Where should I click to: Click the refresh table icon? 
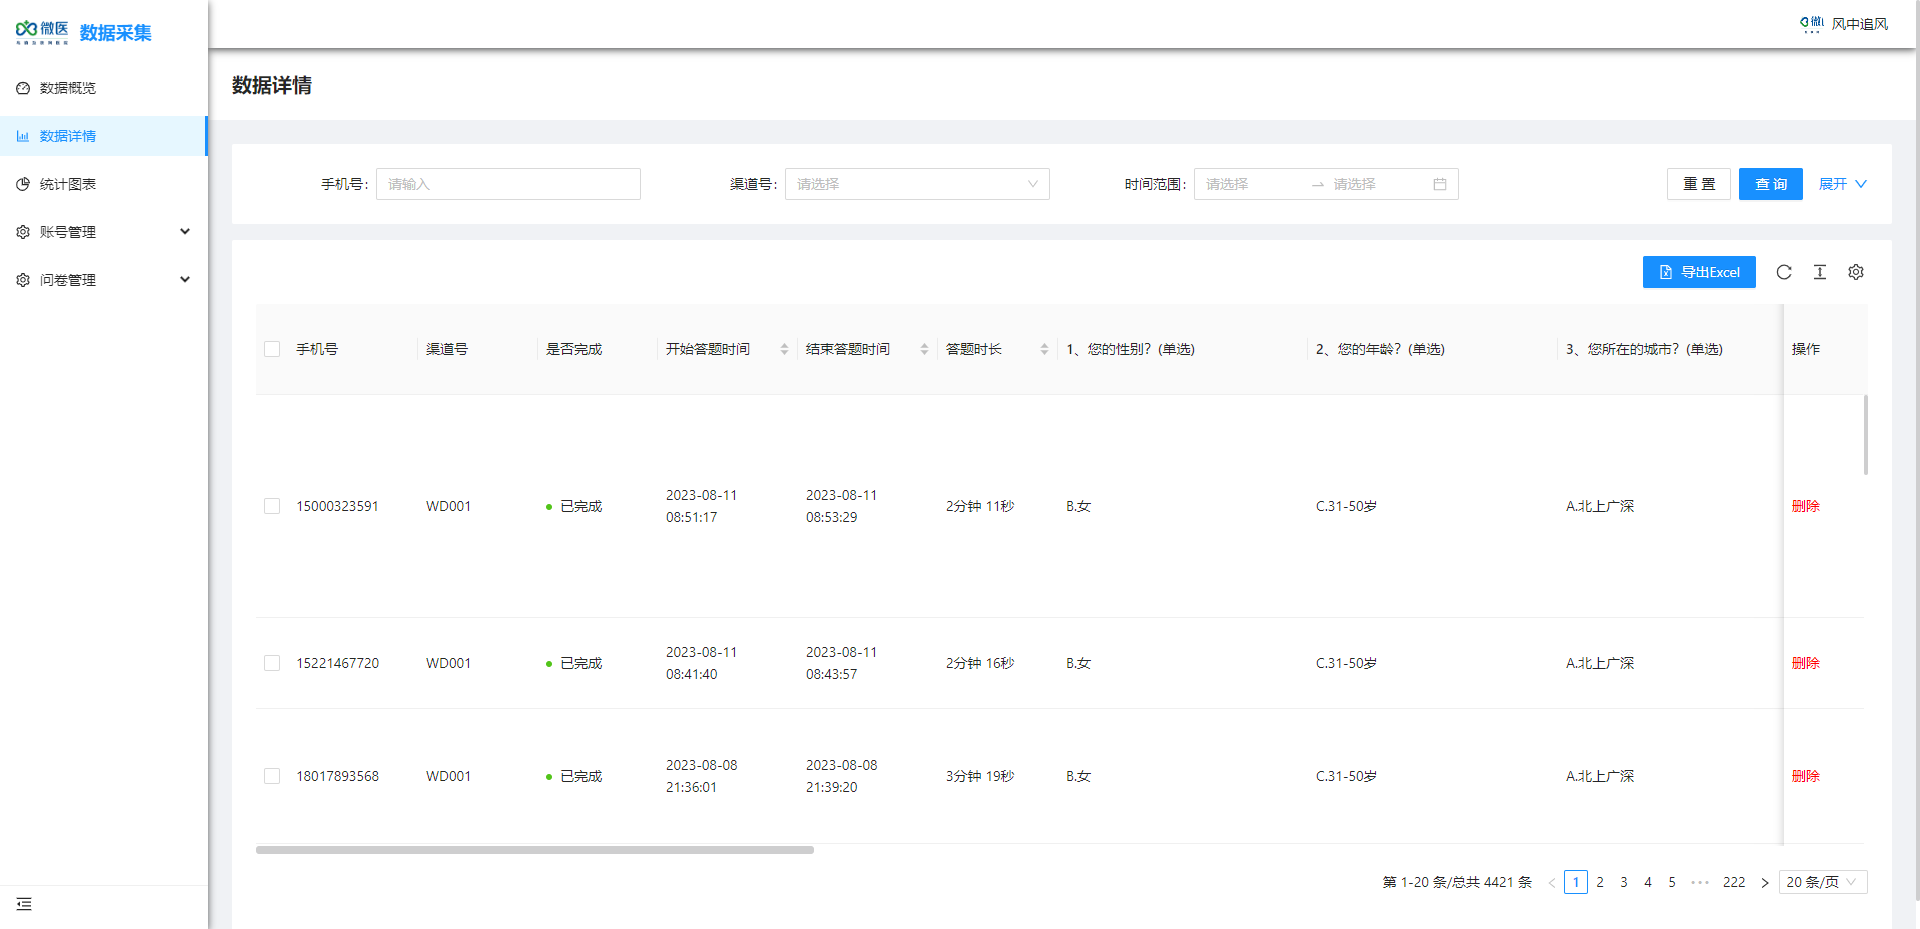(1784, 272)
